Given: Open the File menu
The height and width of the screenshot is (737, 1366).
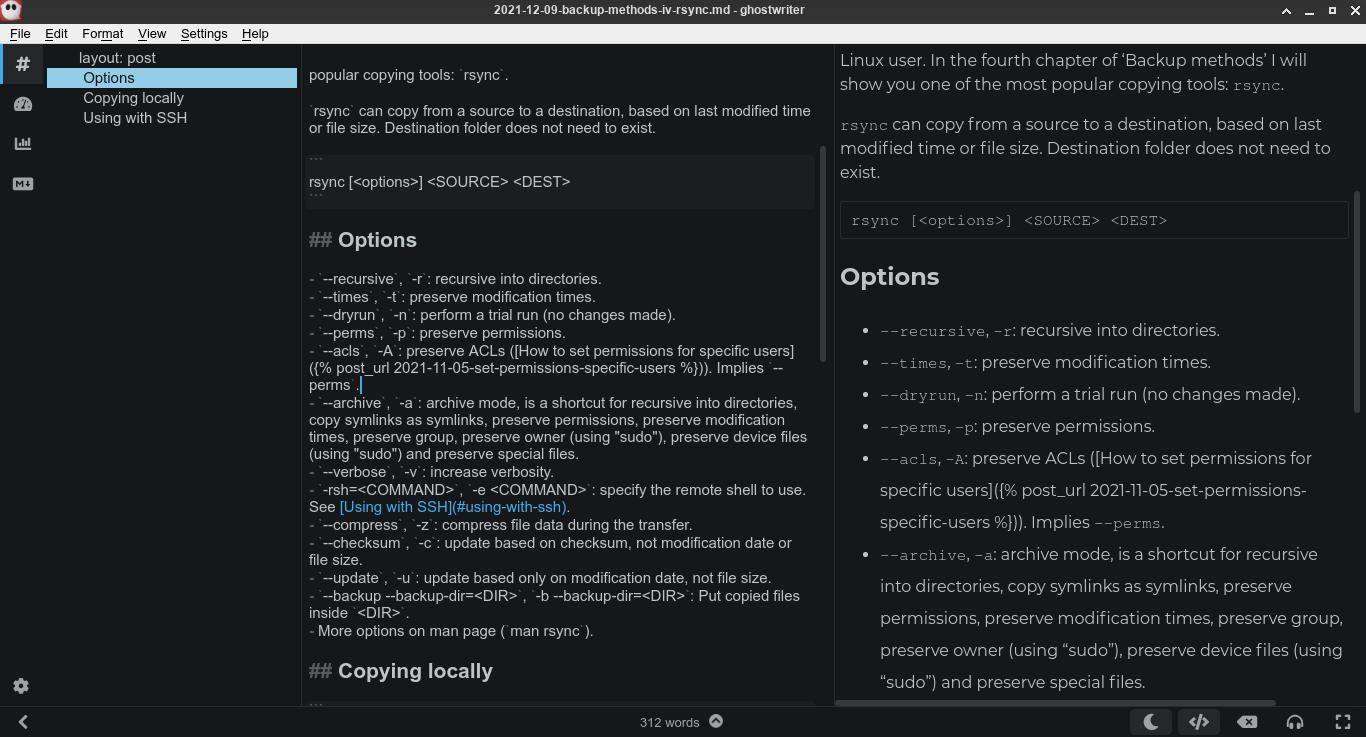Looking at the screenshot, I should pyautogui.click(x=20, y=33).
